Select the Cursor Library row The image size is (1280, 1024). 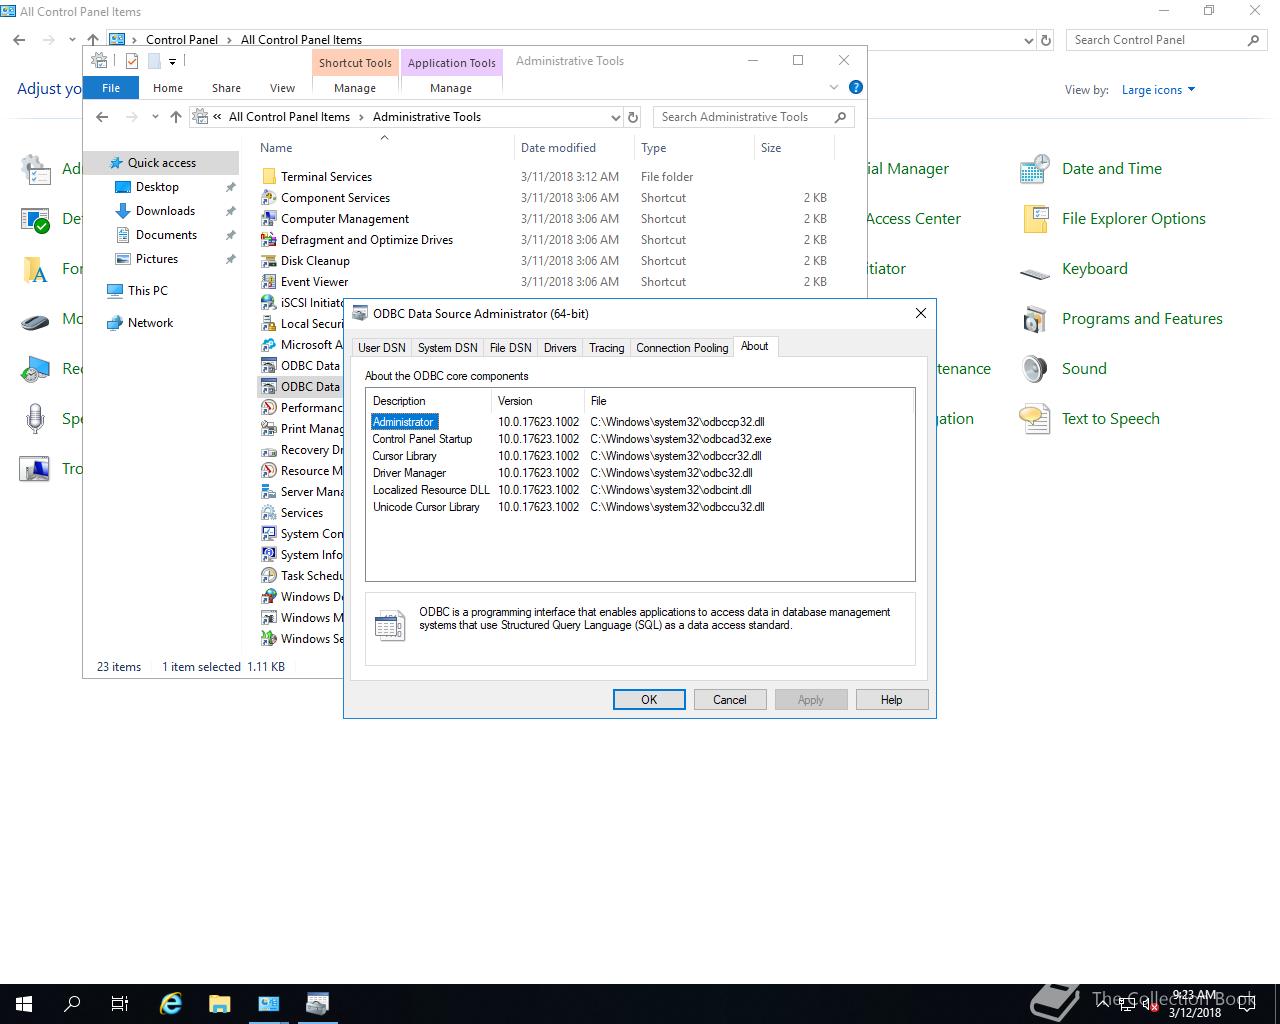pos(640,456)
